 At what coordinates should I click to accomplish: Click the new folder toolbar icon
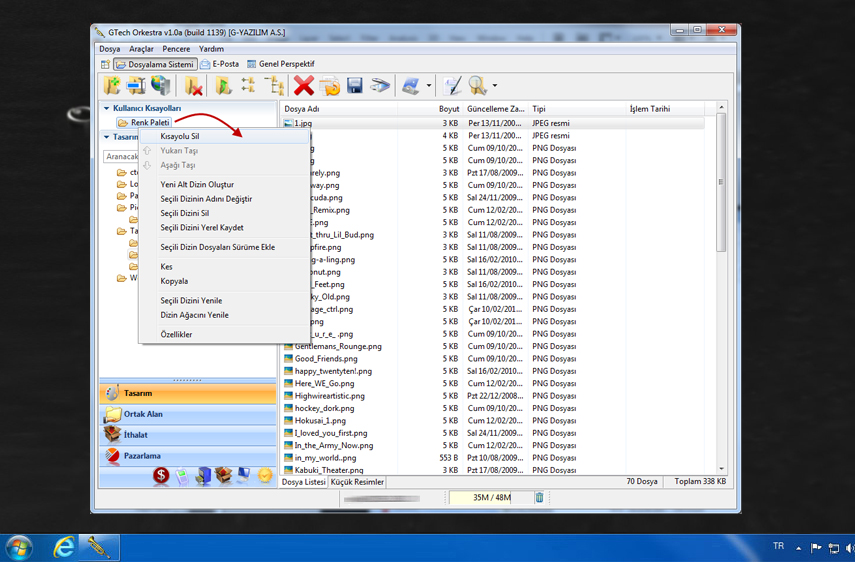tap(111, 87)
